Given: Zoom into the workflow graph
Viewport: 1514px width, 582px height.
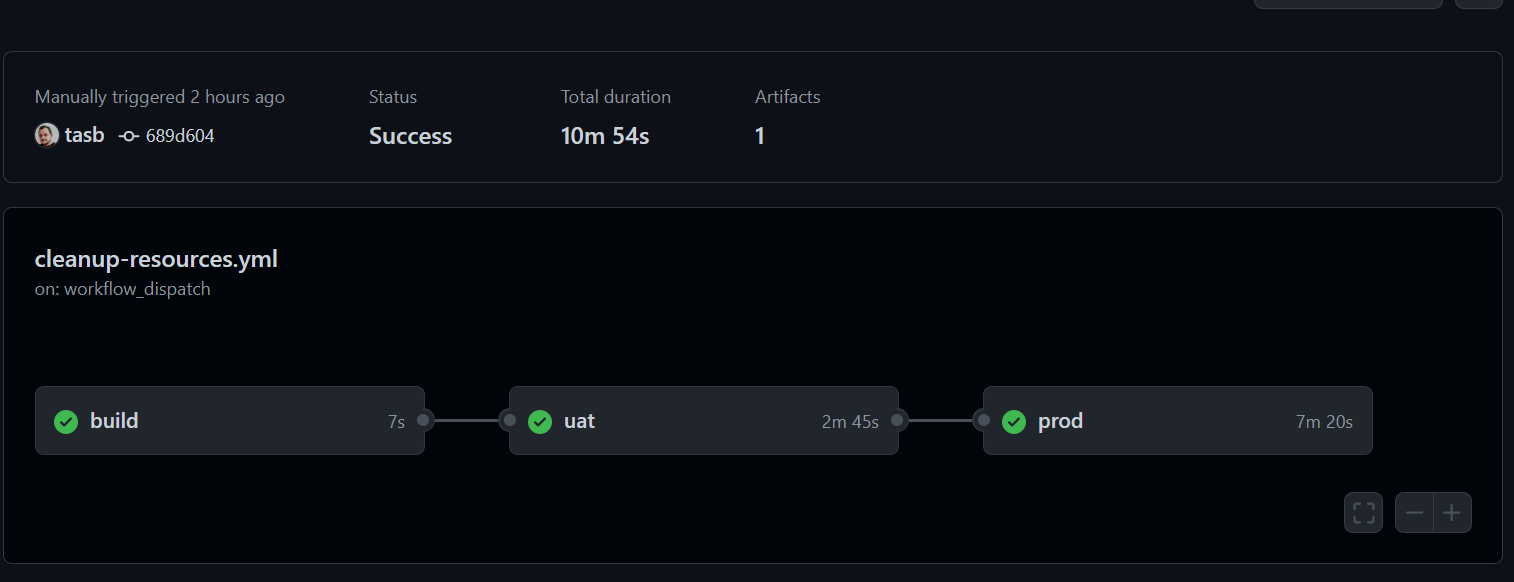Looking at the screenshot, I should [1452, 512].
